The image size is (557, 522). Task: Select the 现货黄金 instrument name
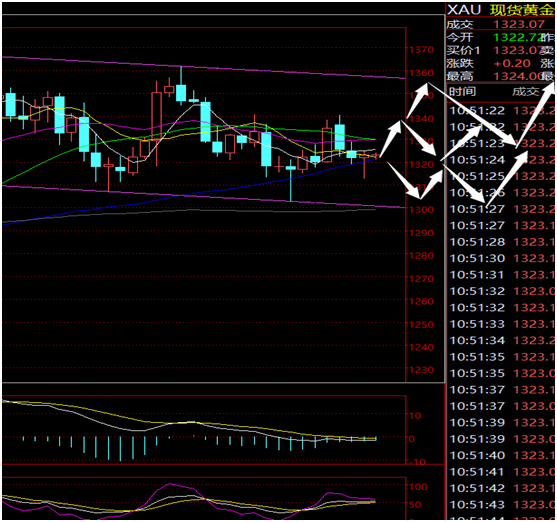(x=522, y=10)
